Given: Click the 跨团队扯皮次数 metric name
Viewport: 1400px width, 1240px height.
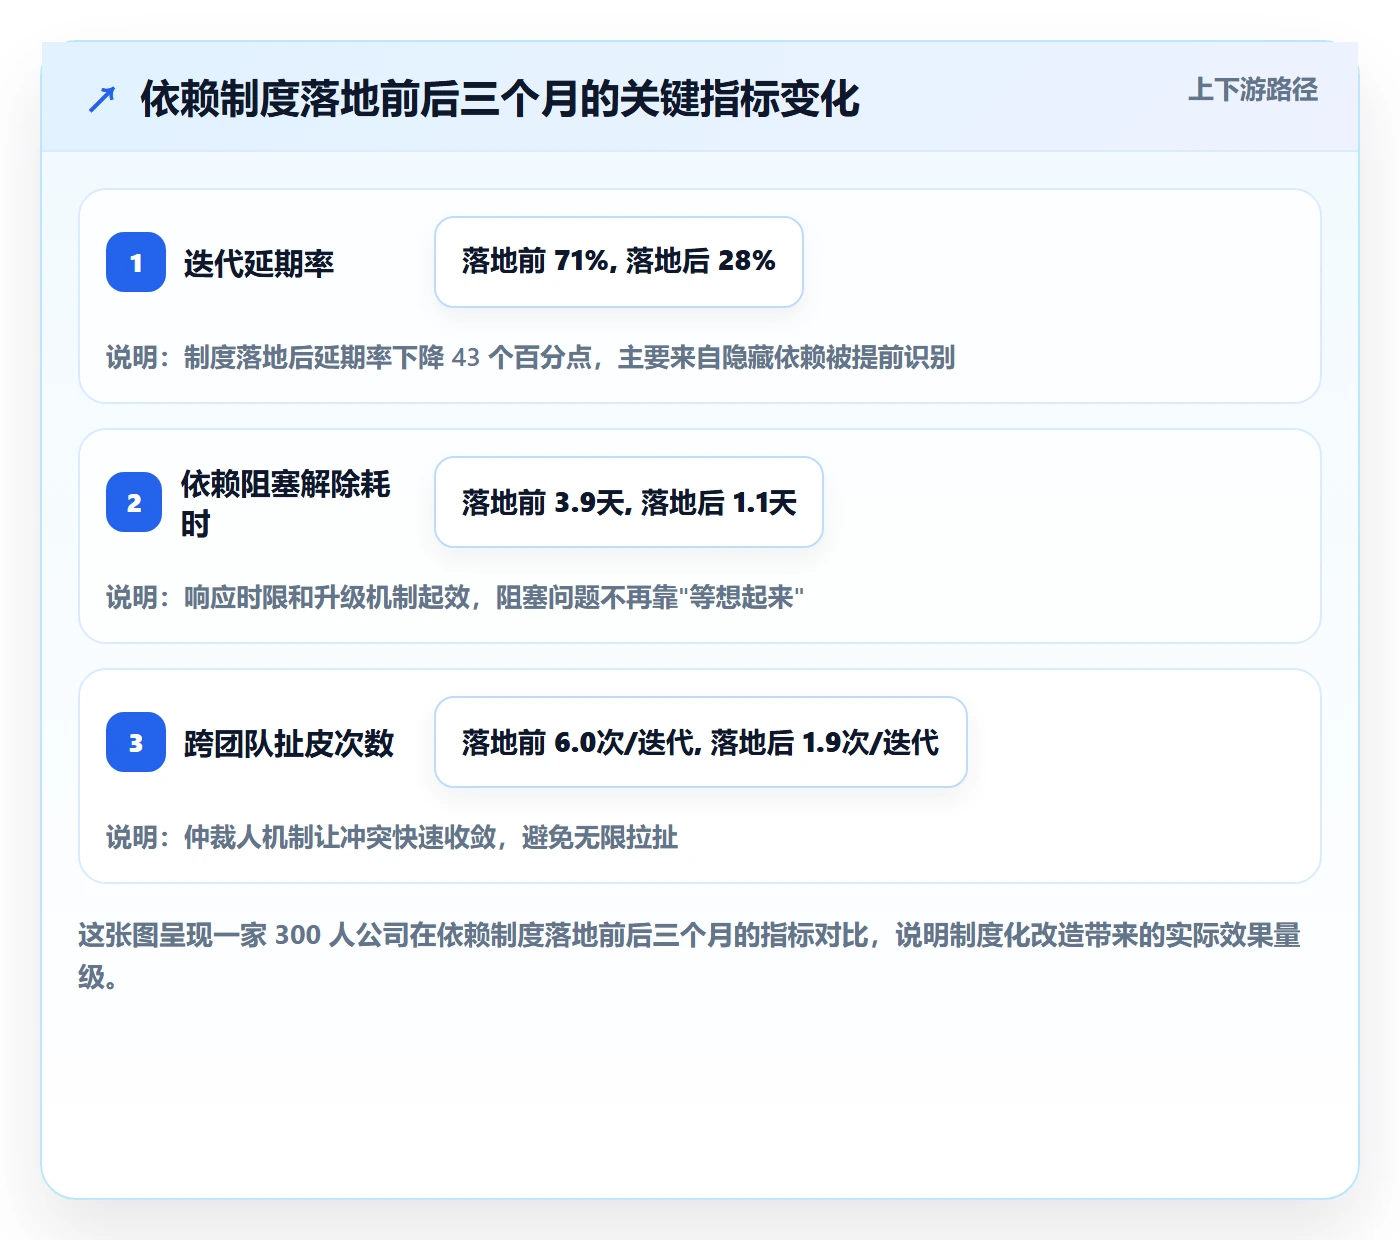Looking at the screenshot, I should [x=289, y=743].
